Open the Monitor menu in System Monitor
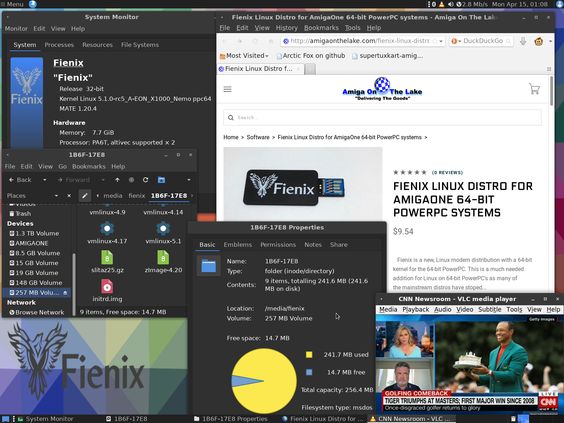 point(16,28)
